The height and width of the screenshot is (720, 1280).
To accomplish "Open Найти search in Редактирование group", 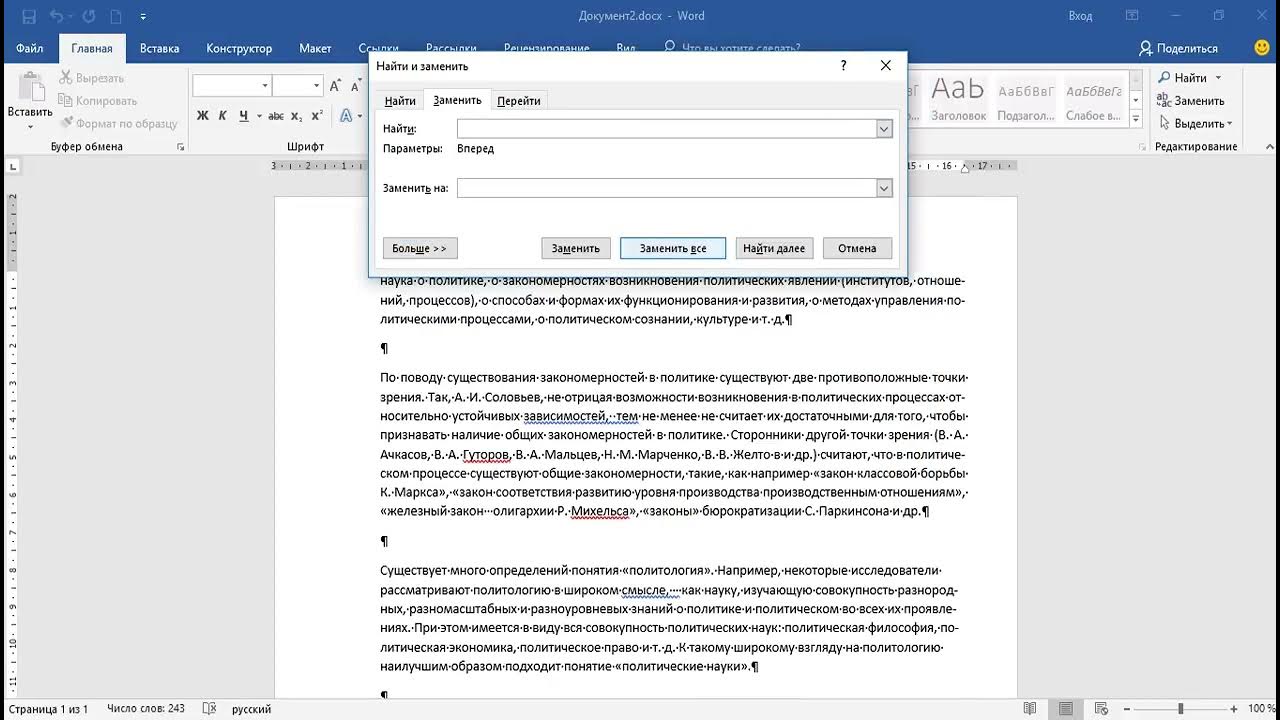I will coord(1183,78).
